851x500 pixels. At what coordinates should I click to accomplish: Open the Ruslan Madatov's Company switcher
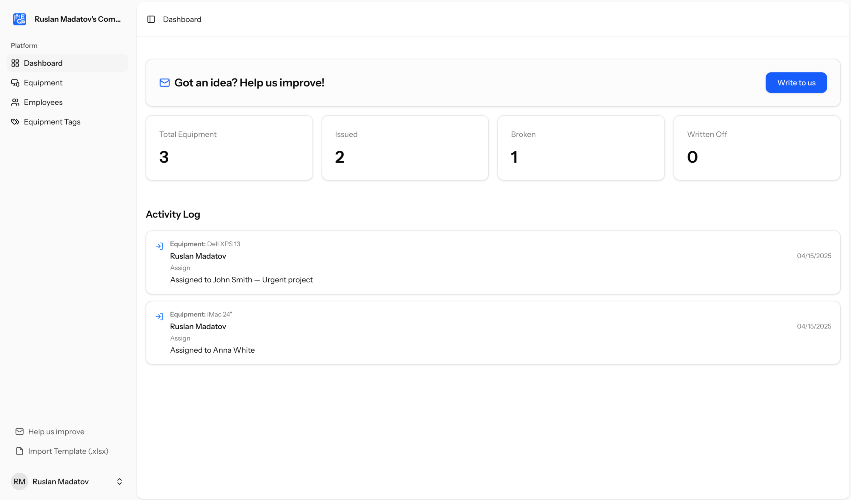67,19
